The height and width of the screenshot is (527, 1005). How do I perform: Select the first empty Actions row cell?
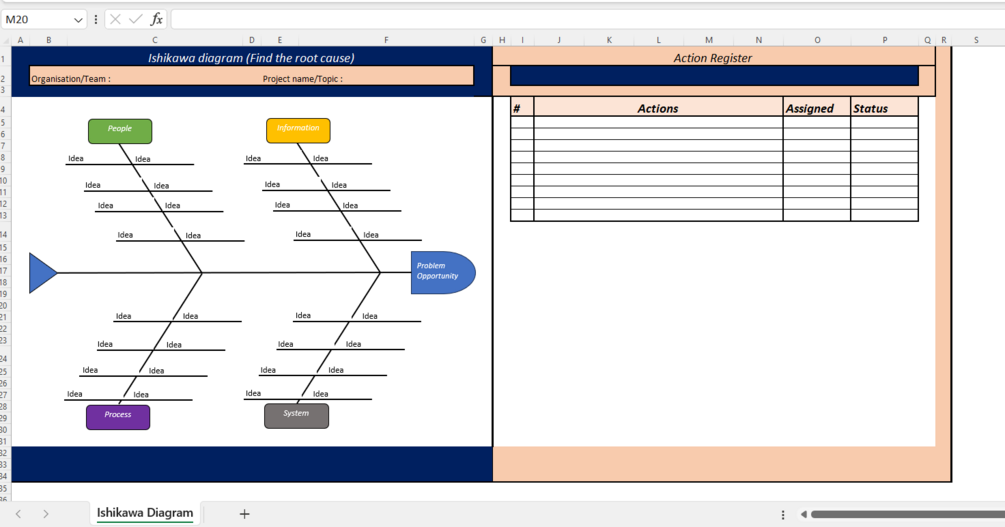pos(658,122)
